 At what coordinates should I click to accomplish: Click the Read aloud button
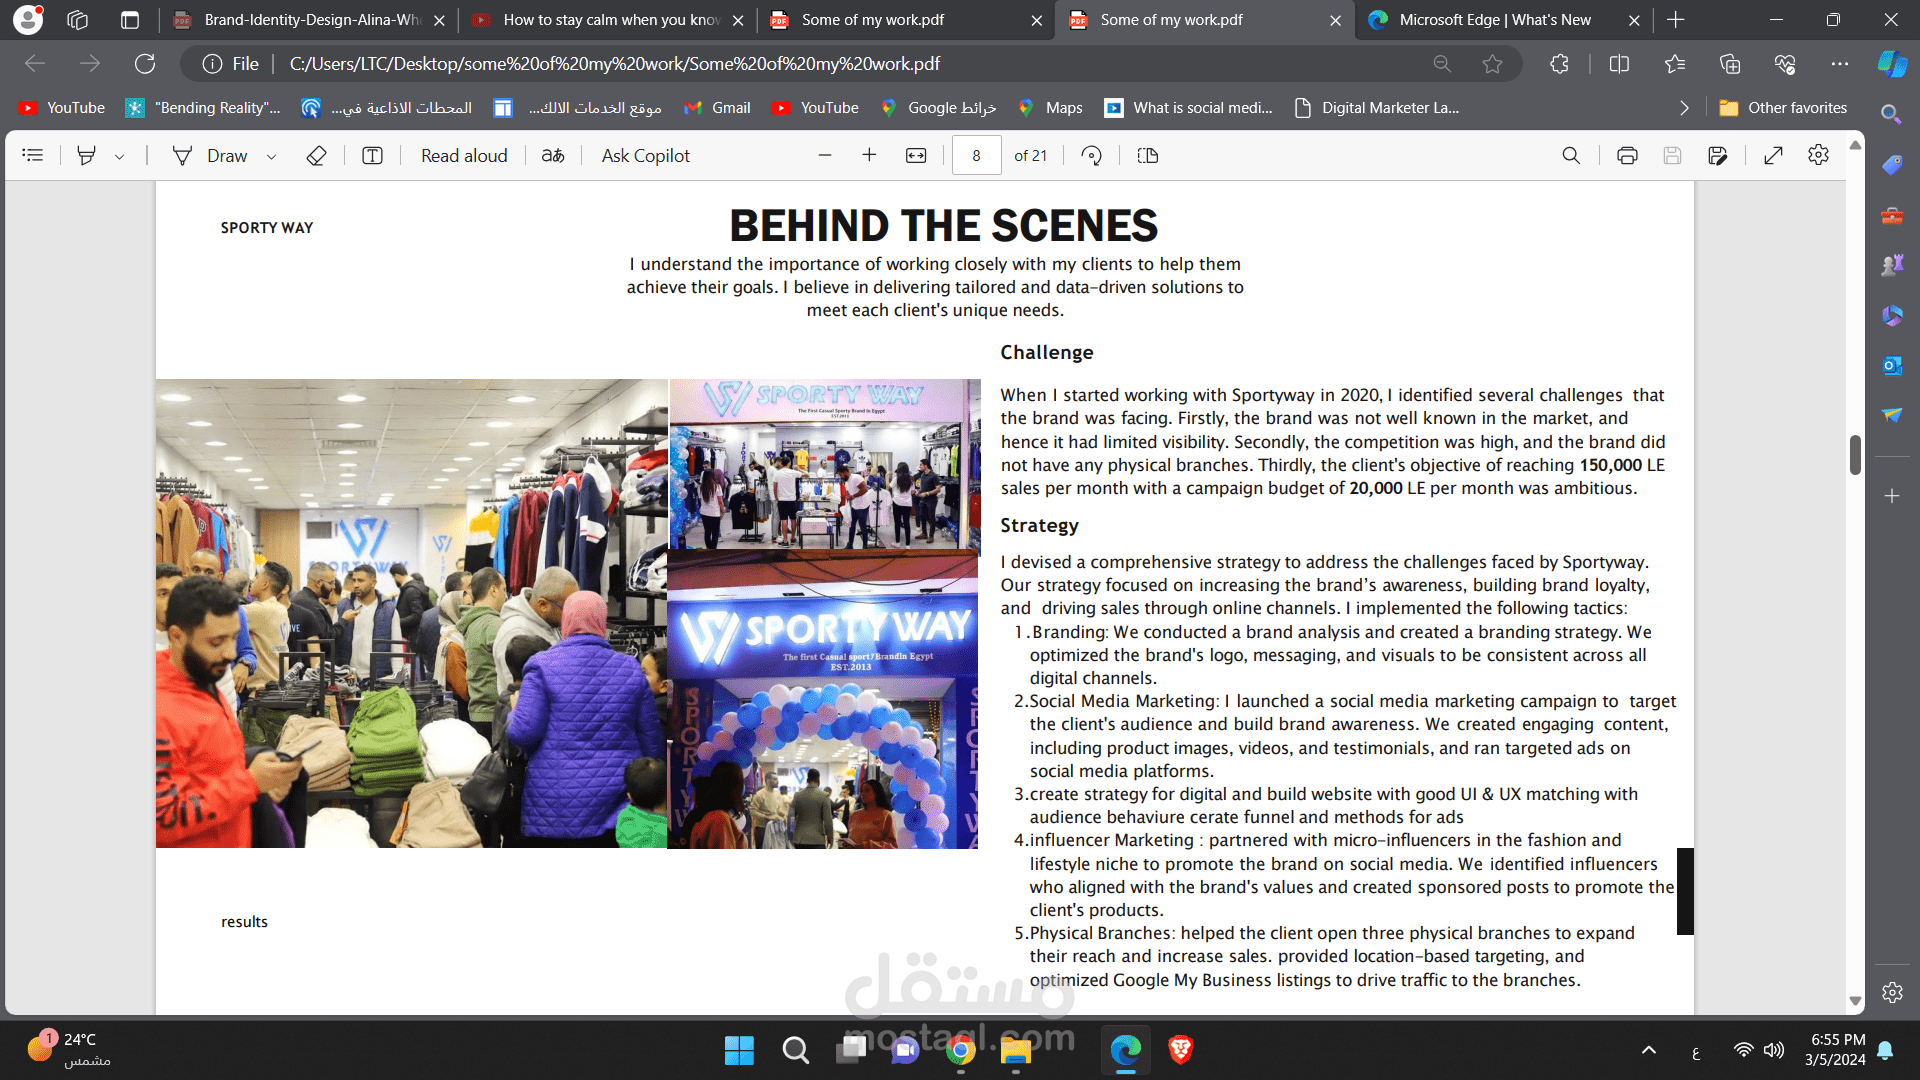coord(464,155)
